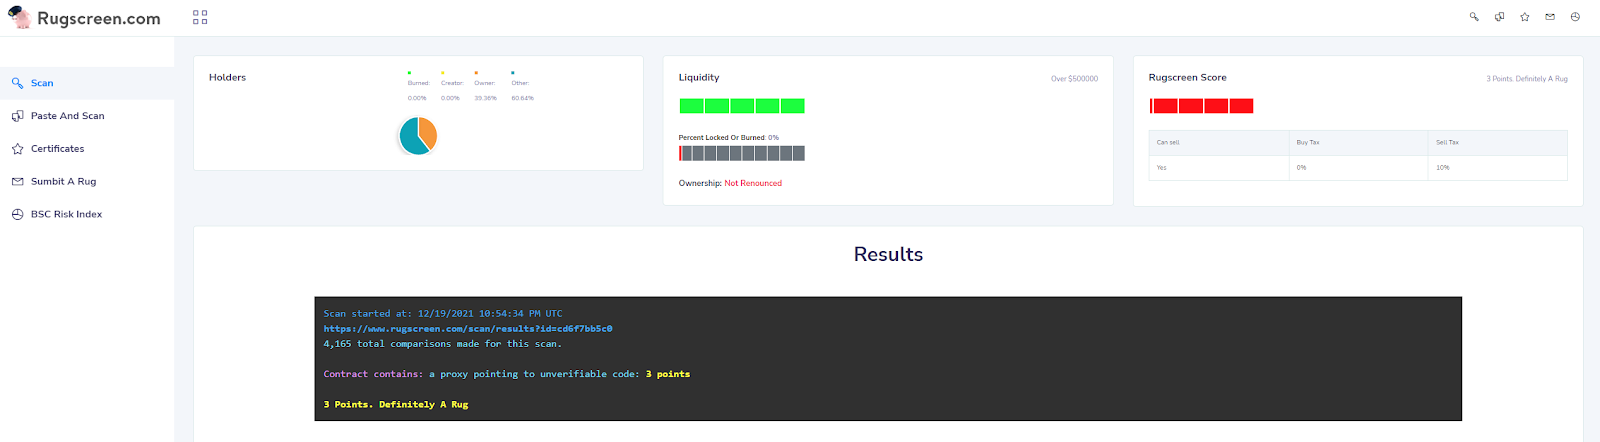Click the Results heading

(x=888, y=254)
